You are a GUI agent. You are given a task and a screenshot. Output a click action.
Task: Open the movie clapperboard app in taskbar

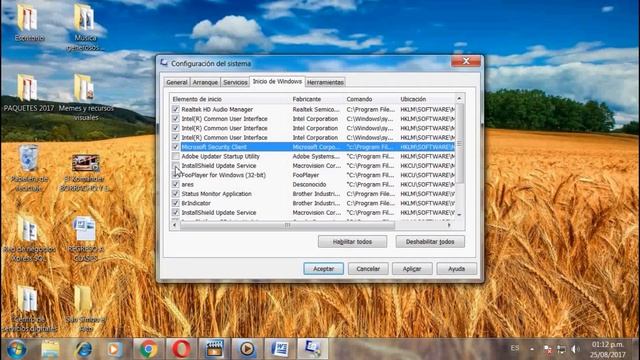coord(214,349)
